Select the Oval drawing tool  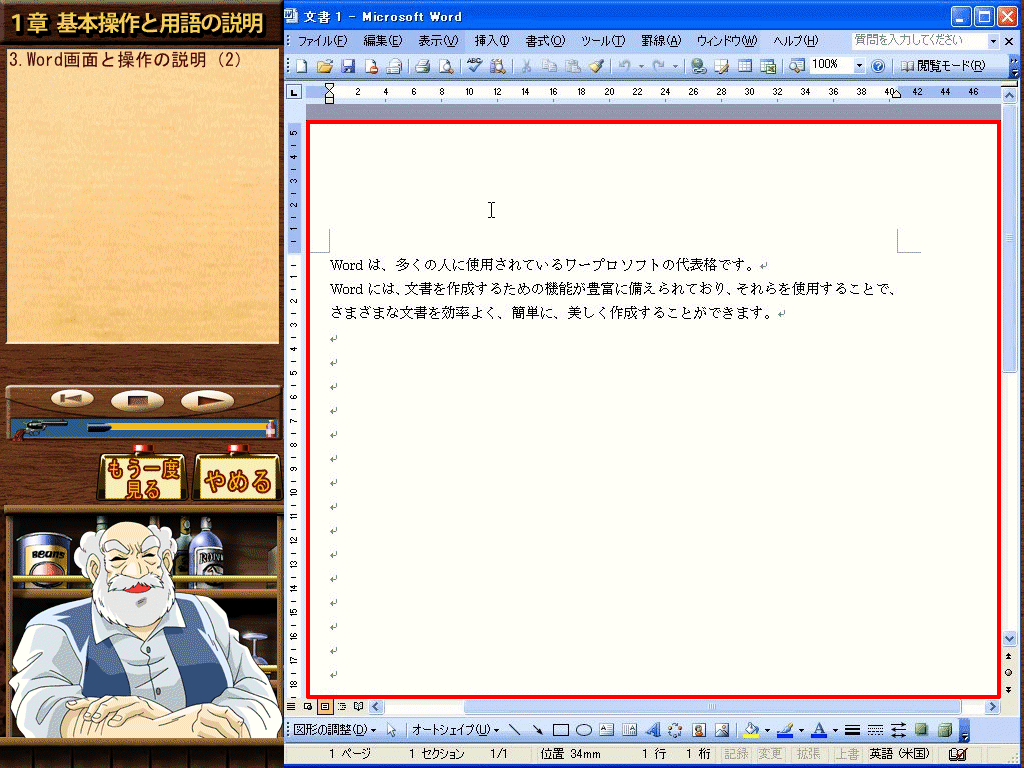coord(584,729)
